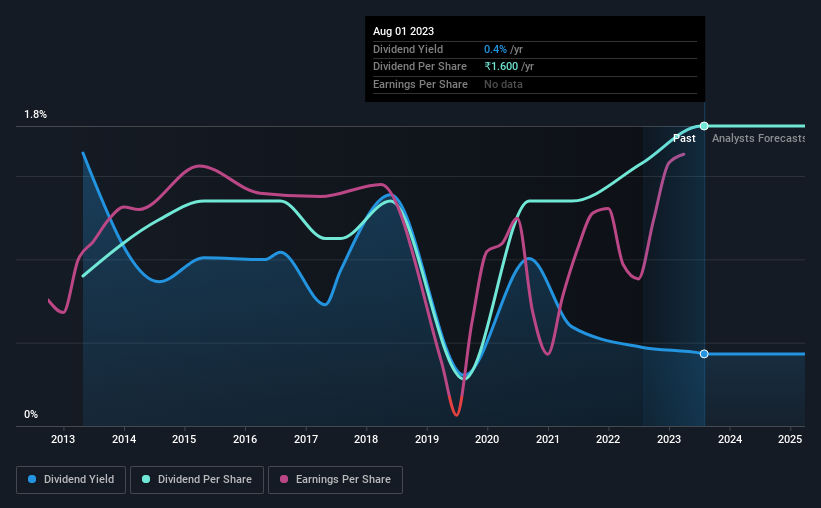Toggle the Earnings Per Share legend button
Image resolution: width=821 pixels, height=508 pixels.
click(336, 480)
